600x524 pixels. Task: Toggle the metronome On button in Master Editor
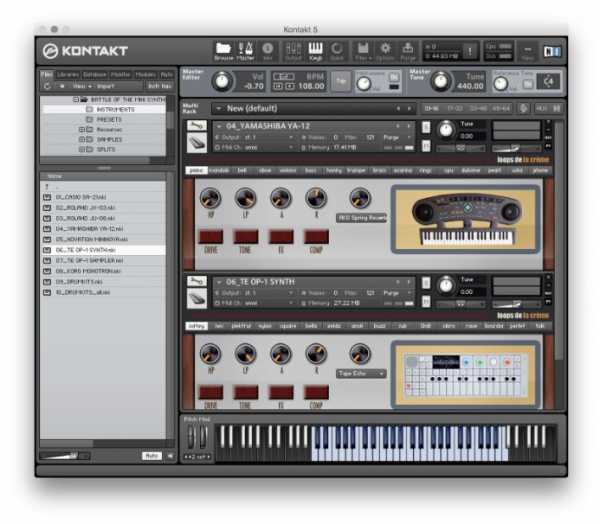click(394, 77)
